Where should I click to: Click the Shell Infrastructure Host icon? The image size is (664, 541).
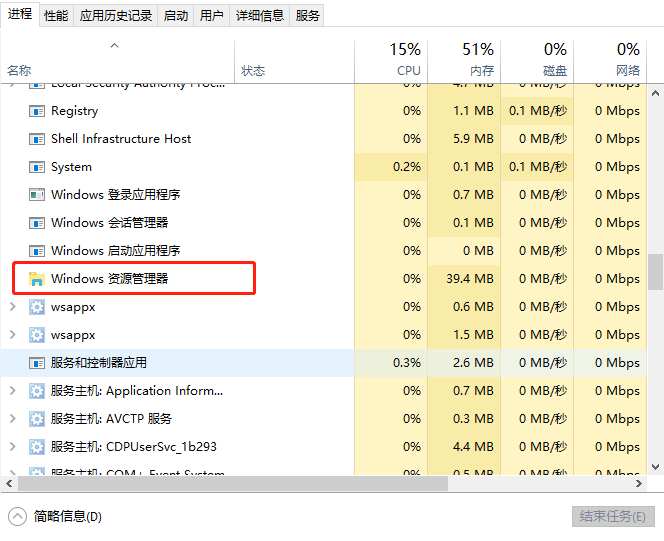(37, 139)
